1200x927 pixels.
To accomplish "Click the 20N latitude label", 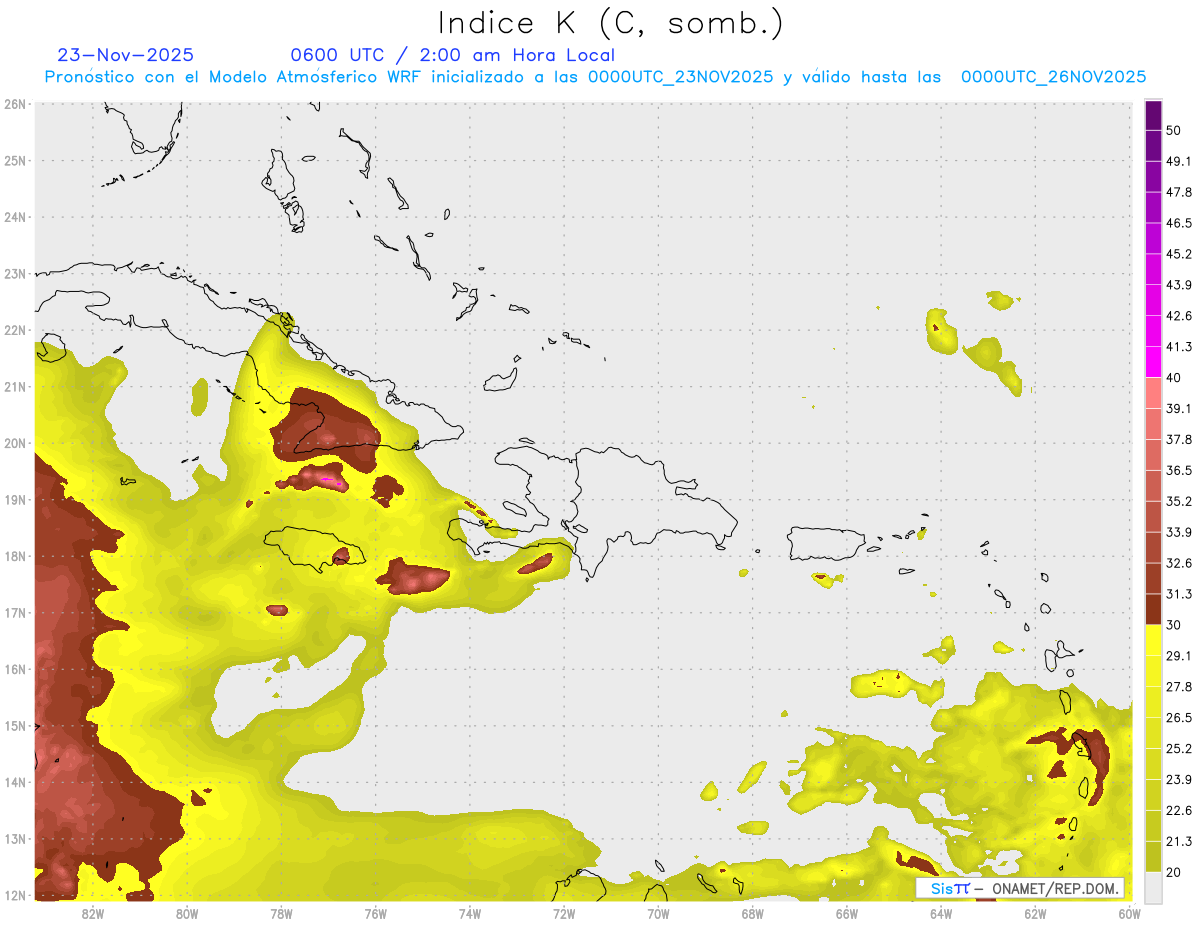I will pos(15,443).
